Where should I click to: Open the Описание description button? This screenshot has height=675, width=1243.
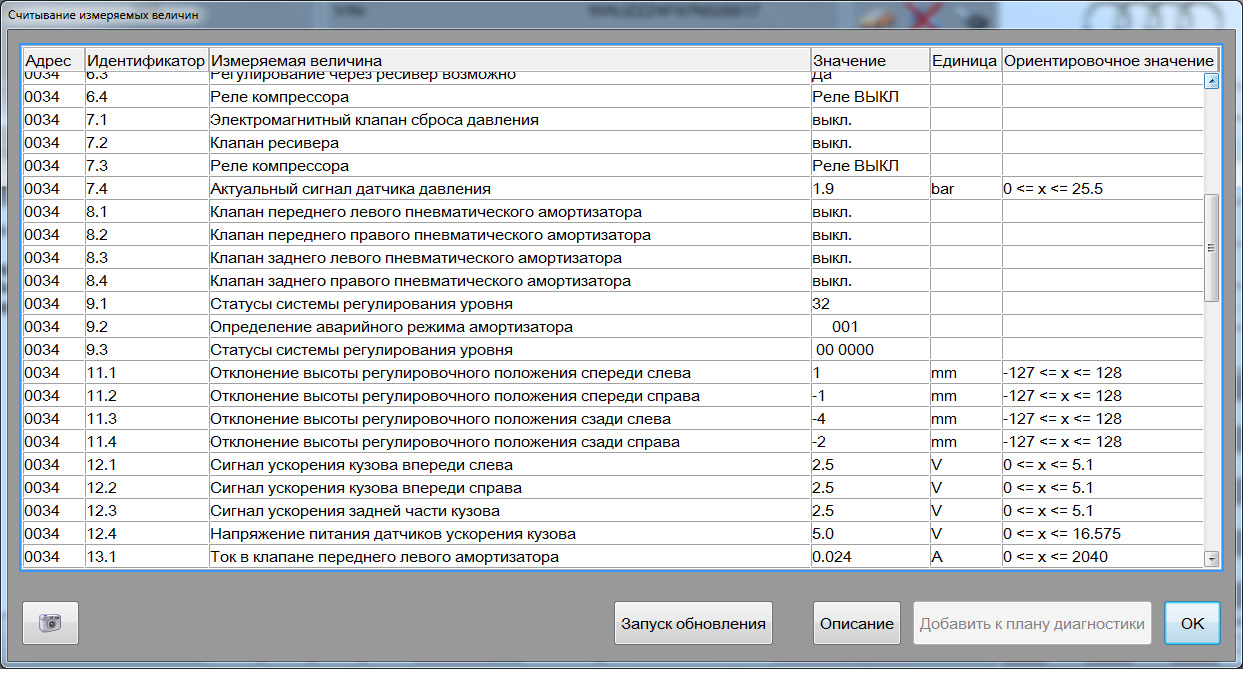click(x=857, y=623)
